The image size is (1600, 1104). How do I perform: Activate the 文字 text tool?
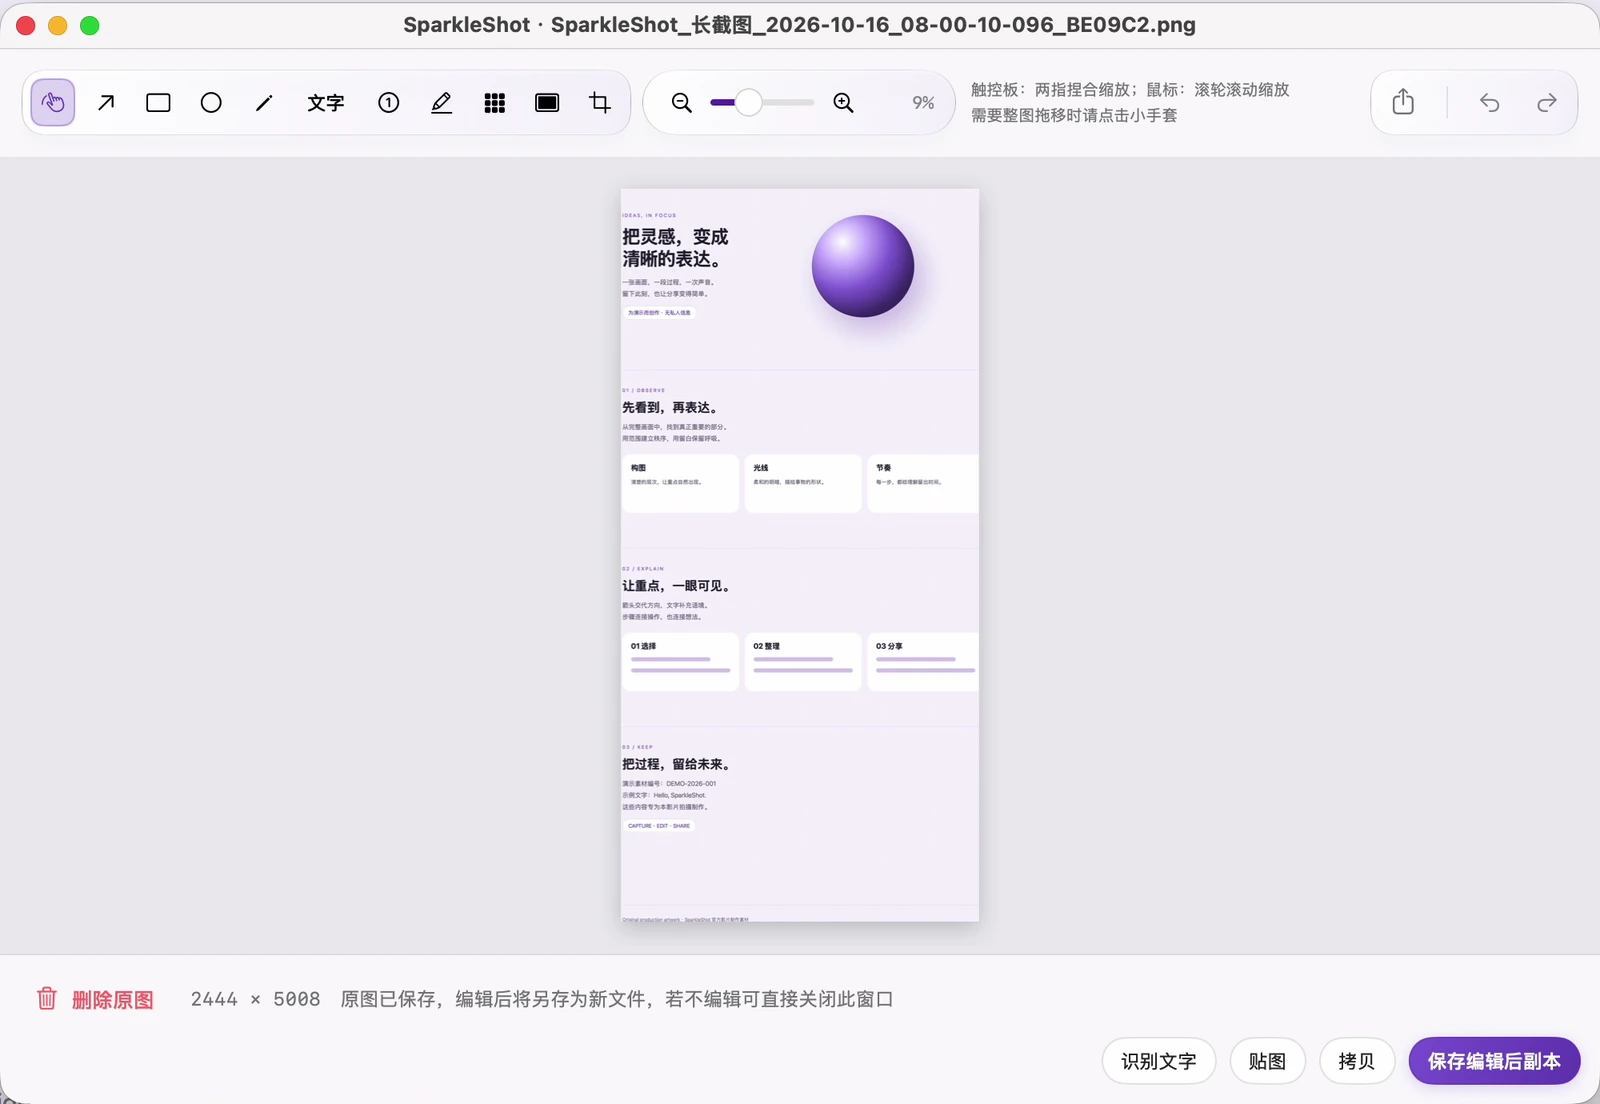[326, 102]
